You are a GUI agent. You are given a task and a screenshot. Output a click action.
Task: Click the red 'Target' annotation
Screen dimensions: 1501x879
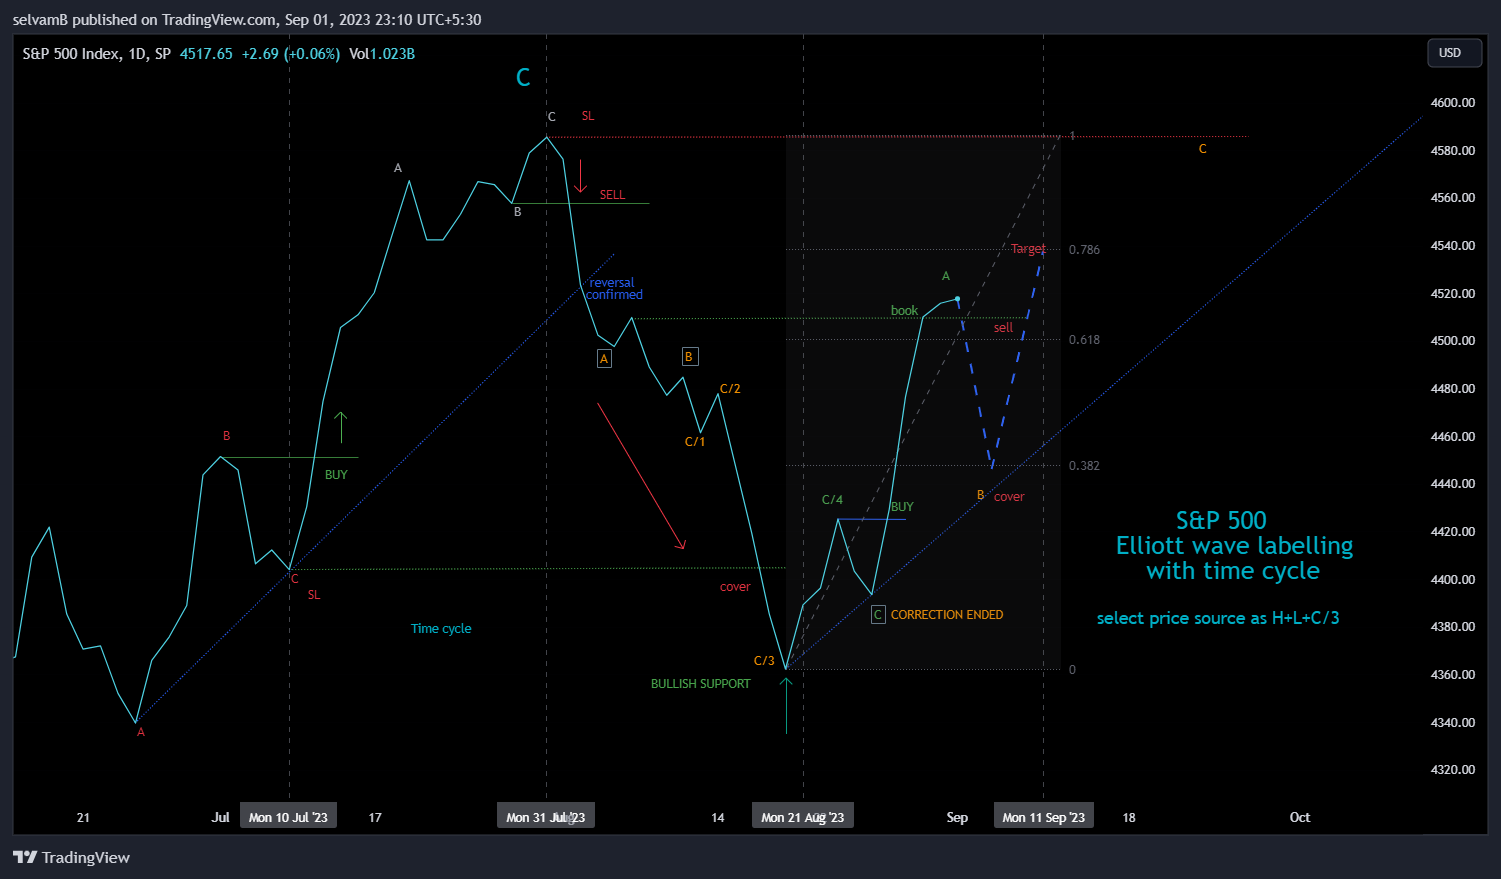pyautogui.click(x=1028, y=249)
